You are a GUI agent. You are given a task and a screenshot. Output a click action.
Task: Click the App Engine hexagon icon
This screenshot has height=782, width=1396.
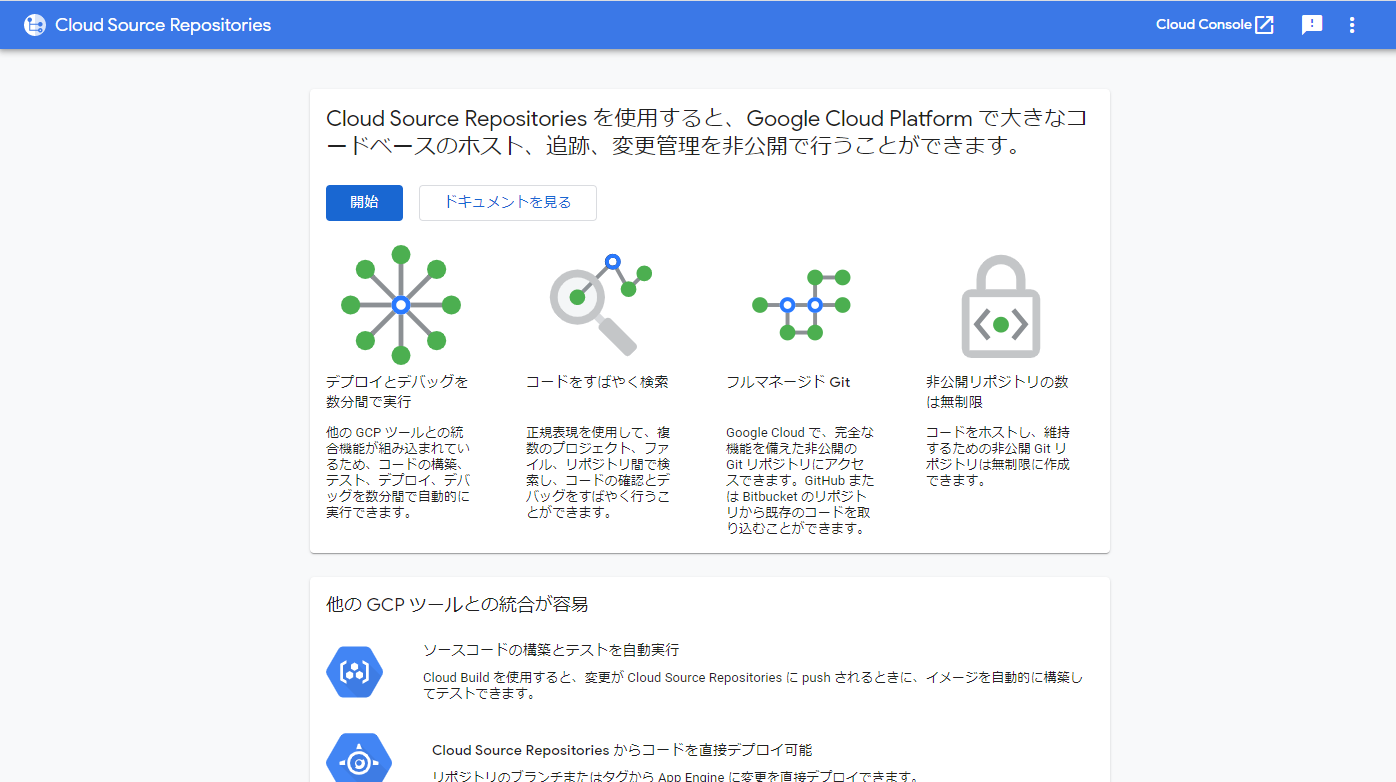(358, 758)
